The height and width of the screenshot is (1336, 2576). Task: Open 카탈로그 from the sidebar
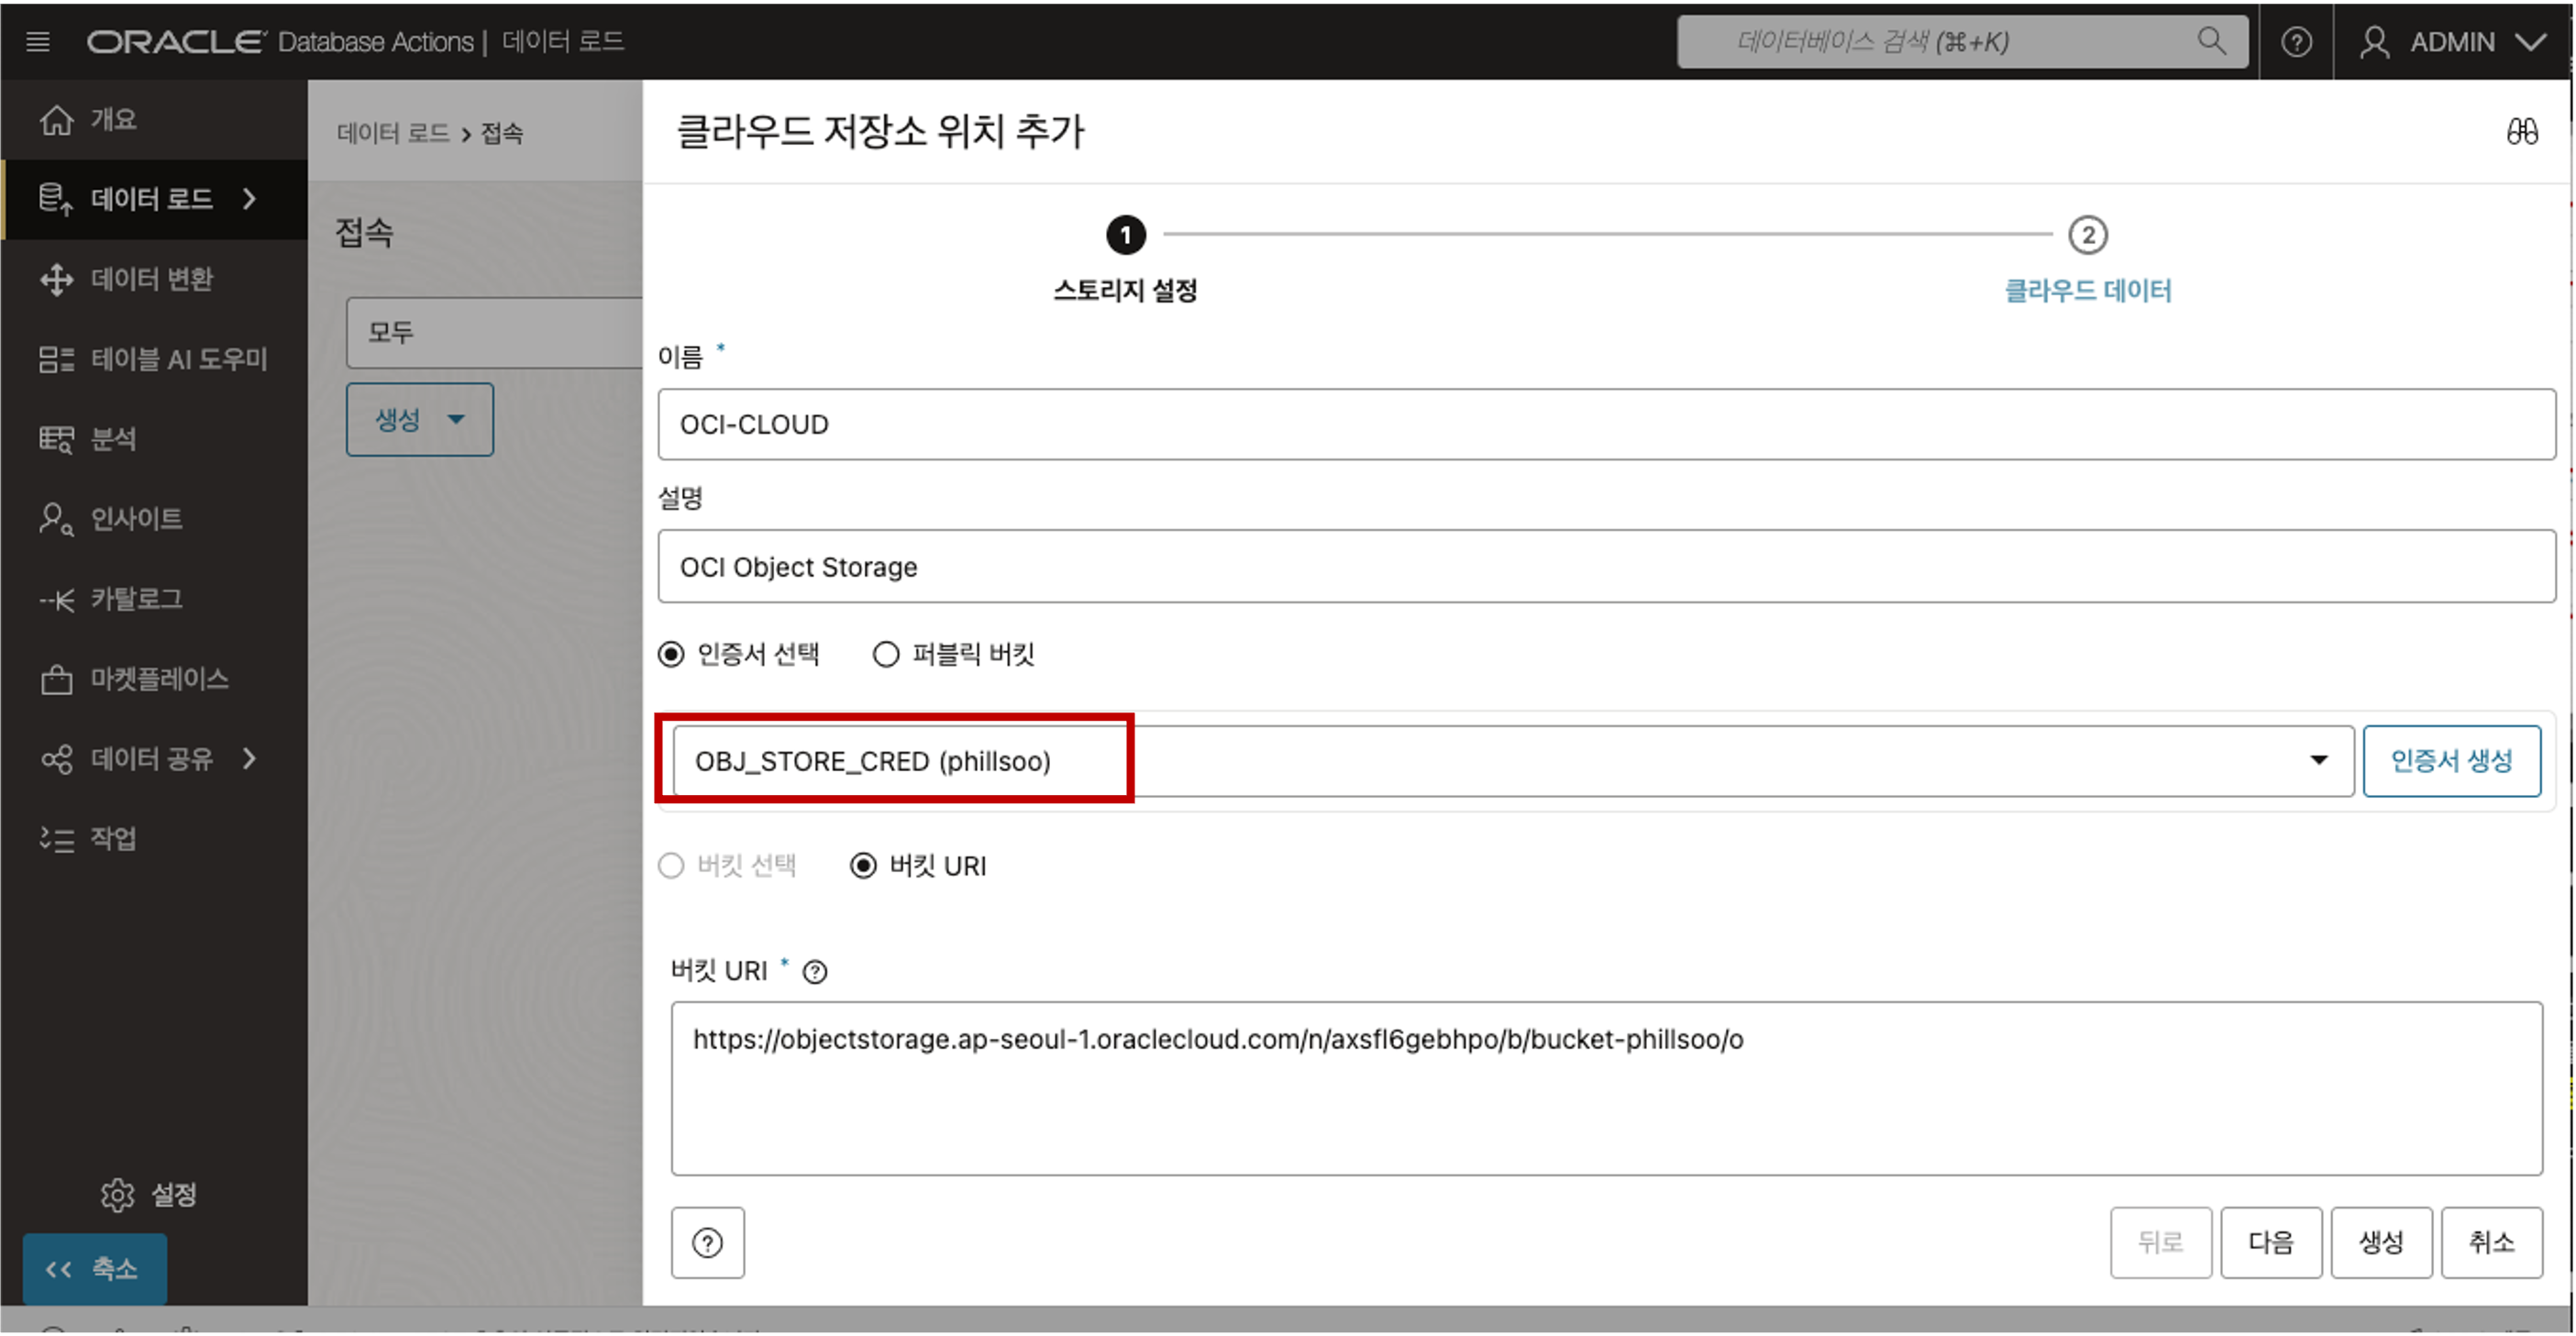(136, 599)
